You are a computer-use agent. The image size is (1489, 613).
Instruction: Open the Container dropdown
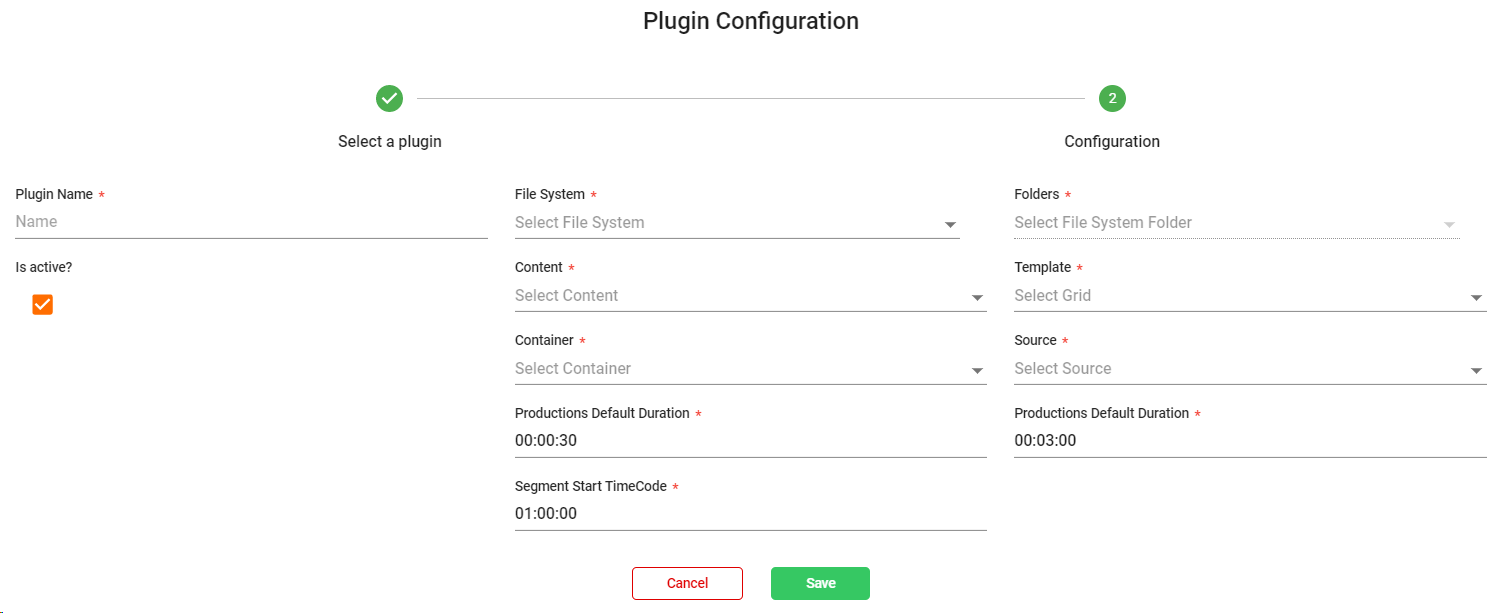(750, 369)
